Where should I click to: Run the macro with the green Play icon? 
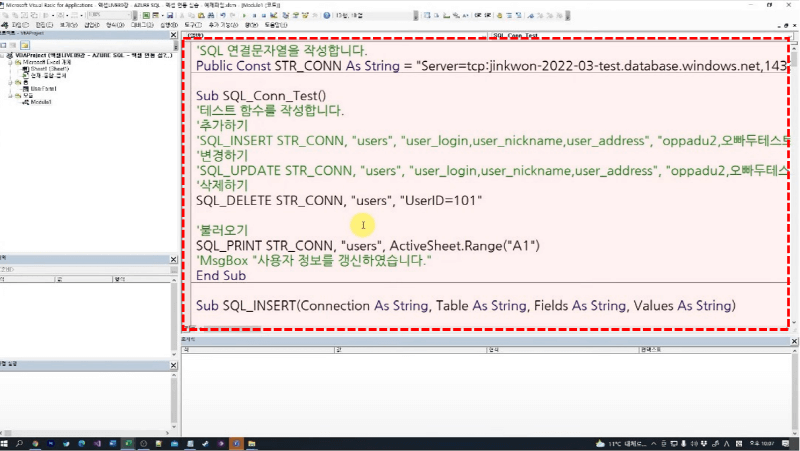244,15
